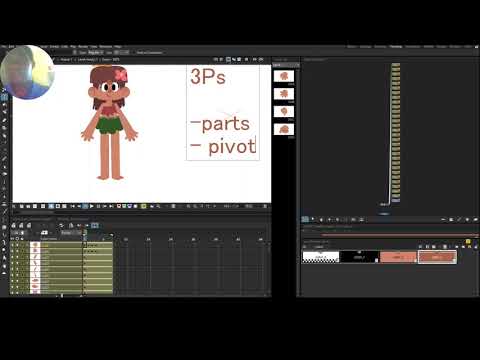
Task: Click the highlighted icon at the left of the Node view toolbar
Action: (305, 219)
